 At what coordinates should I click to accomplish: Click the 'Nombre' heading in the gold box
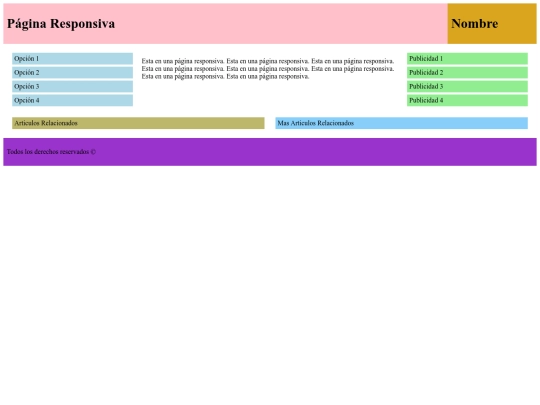475,23
